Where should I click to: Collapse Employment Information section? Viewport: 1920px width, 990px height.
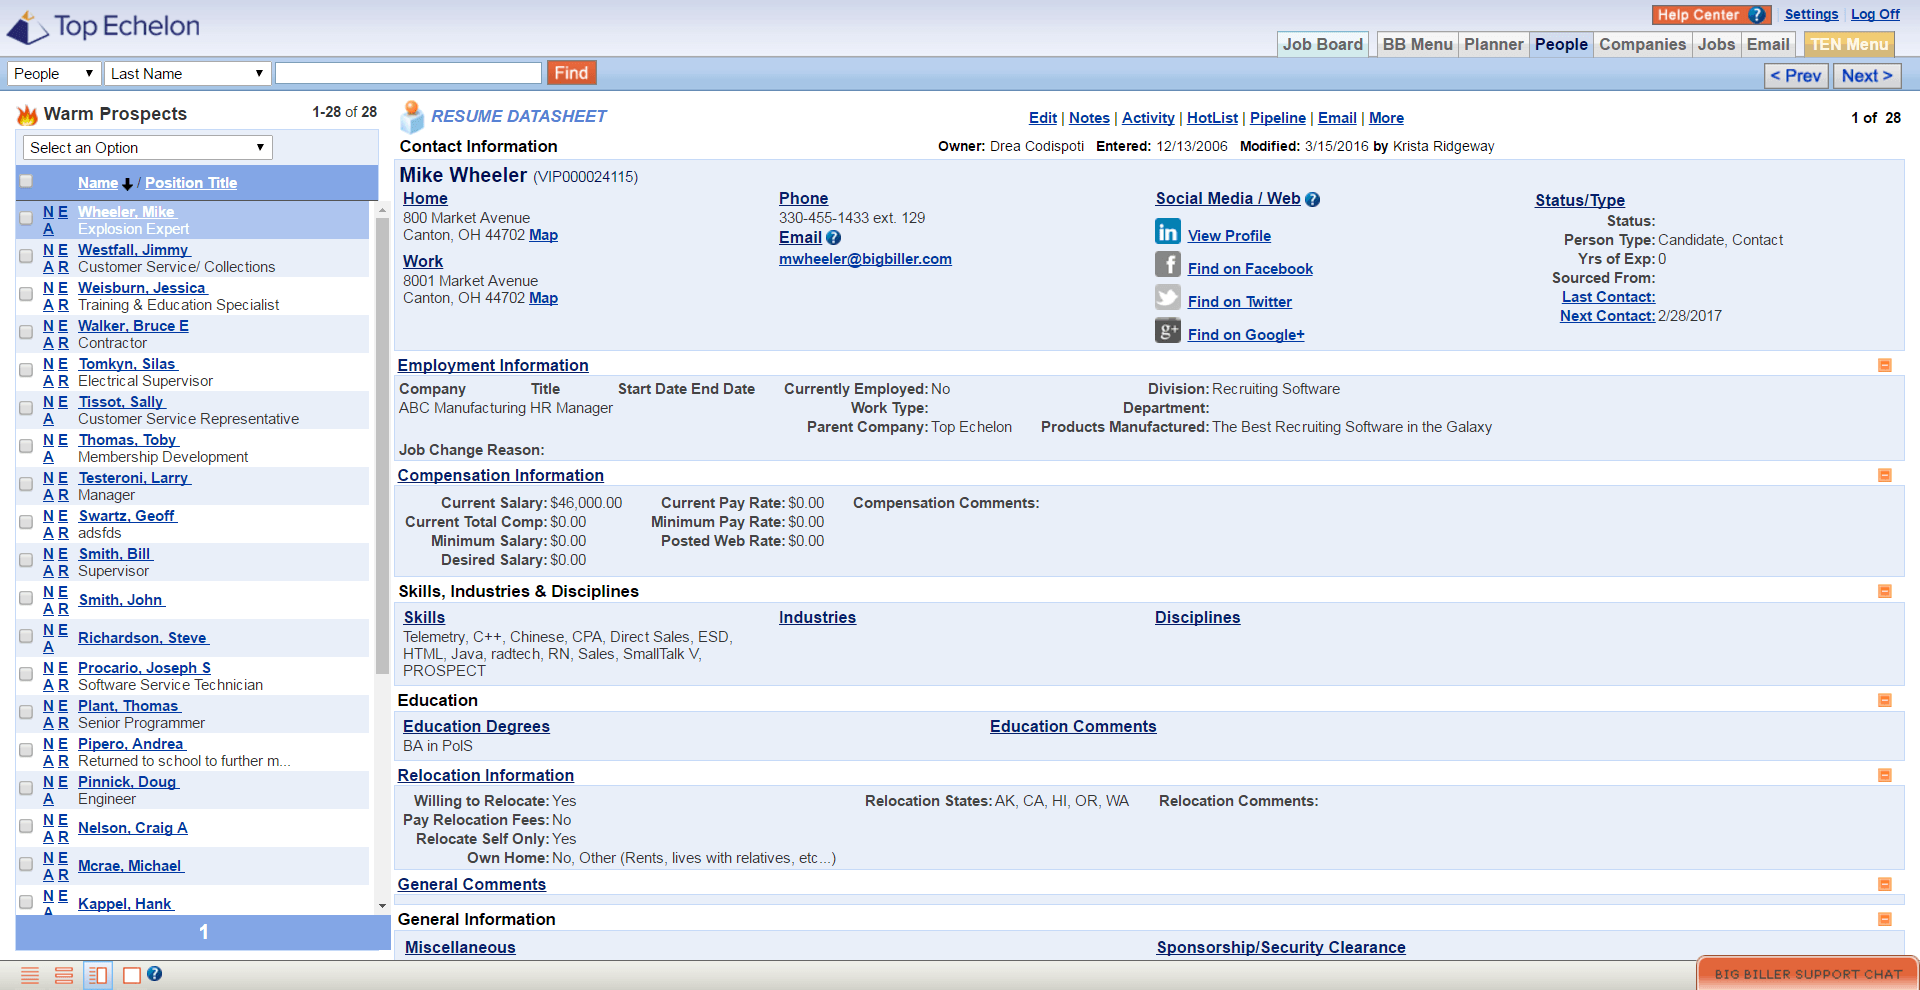1884,366
